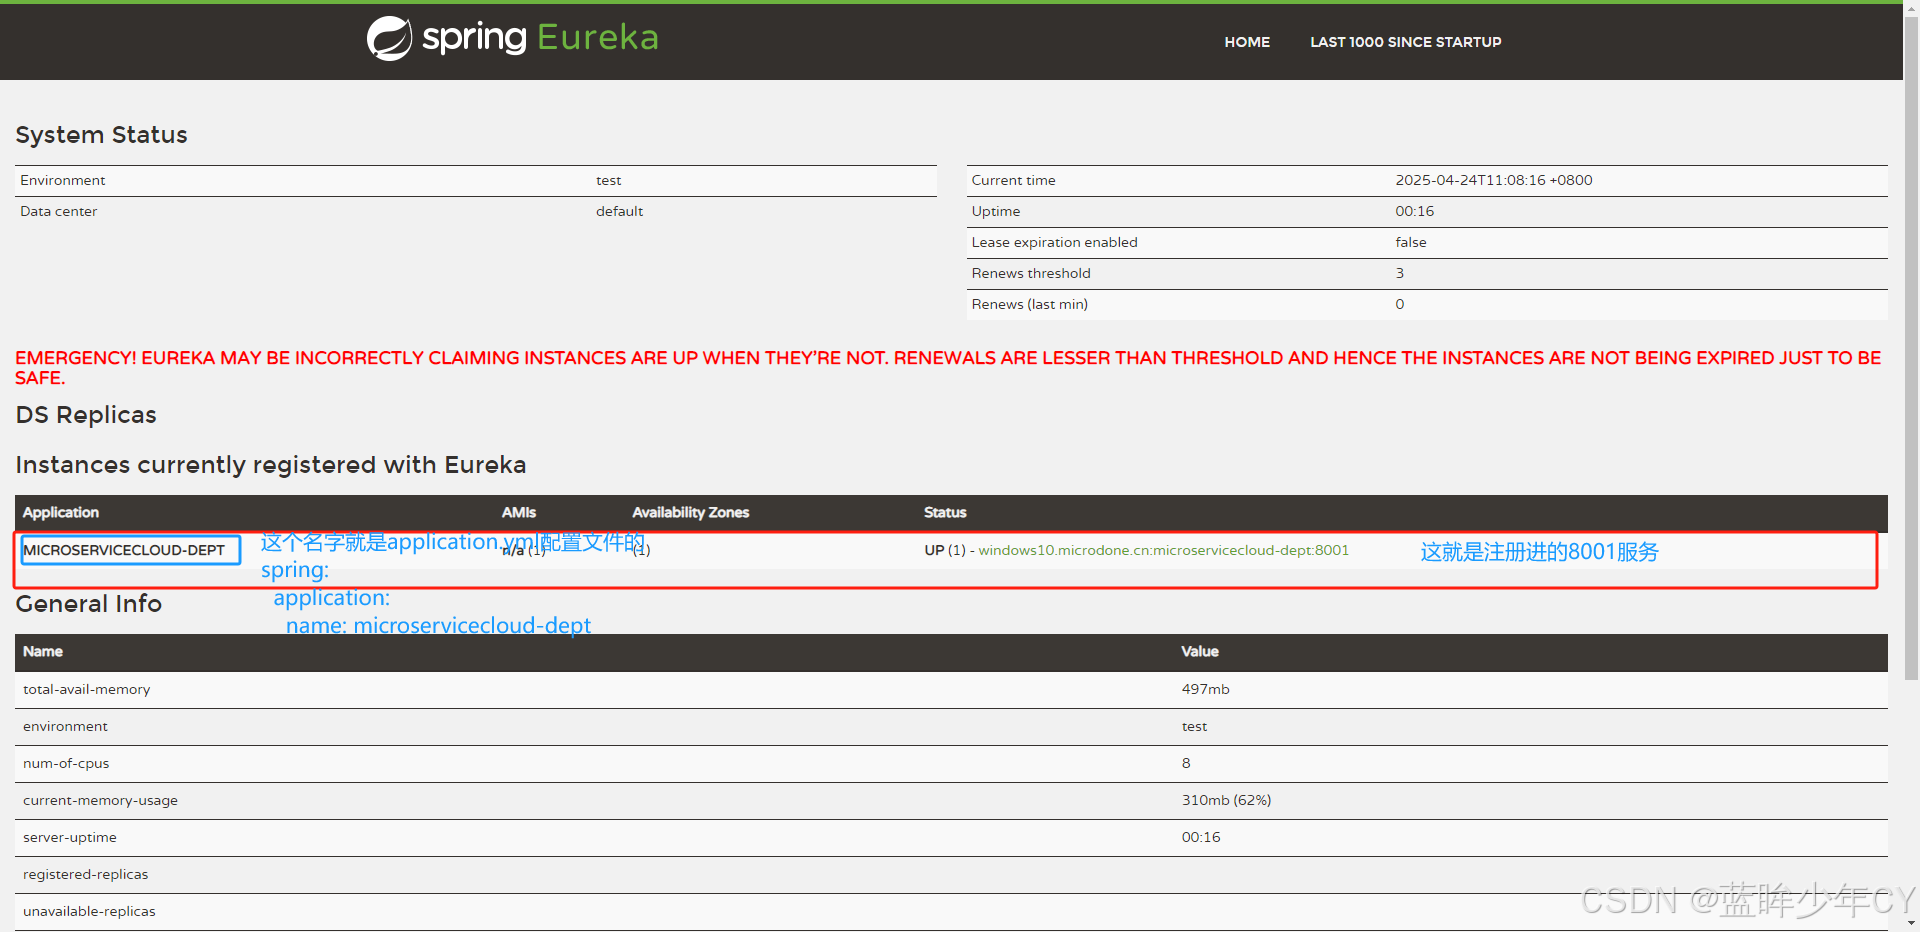The image size is (1920, 932).
Task: Click the scrollbar down arrow
Action: (1911, 924)
